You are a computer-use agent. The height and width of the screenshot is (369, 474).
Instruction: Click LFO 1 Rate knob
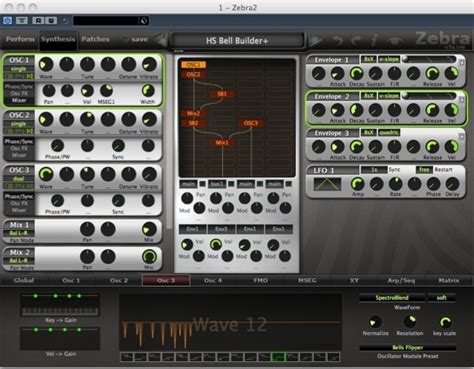395,184
